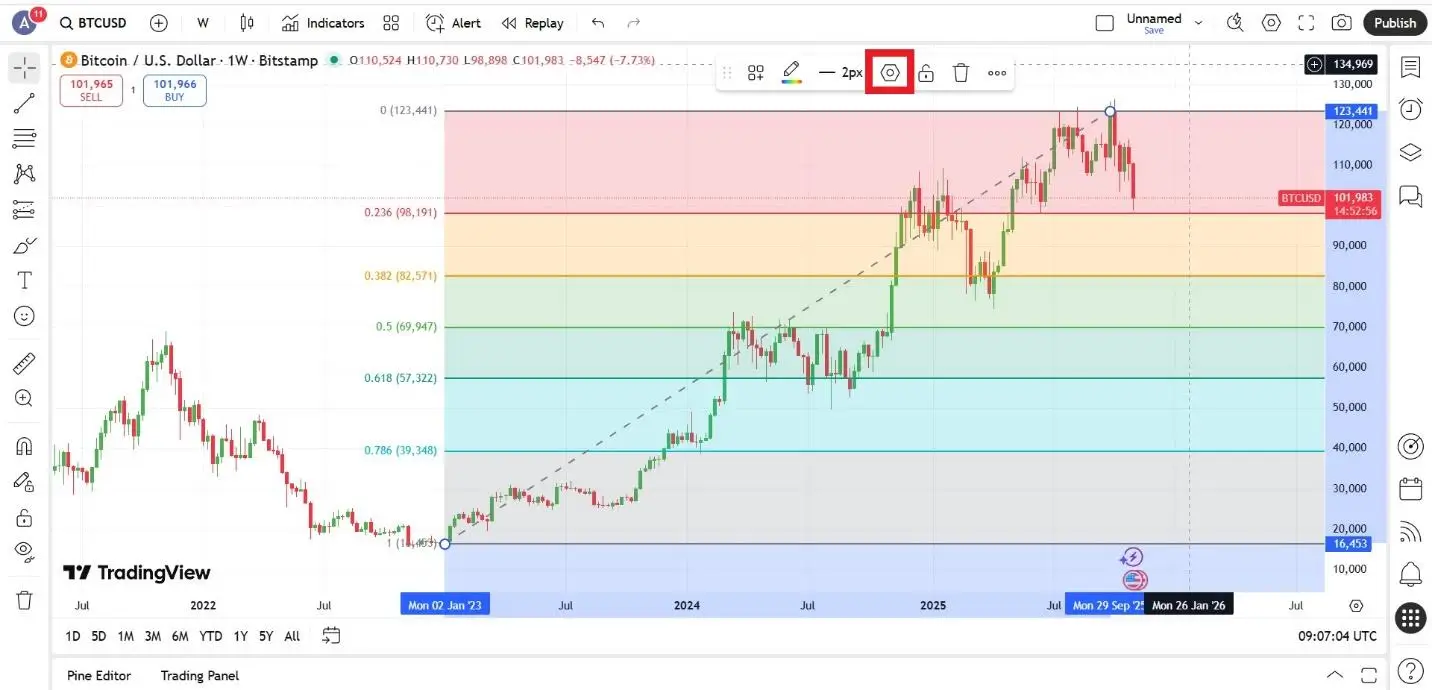Select the 1Y date range button
The image size is (1432, 690).
241,636
